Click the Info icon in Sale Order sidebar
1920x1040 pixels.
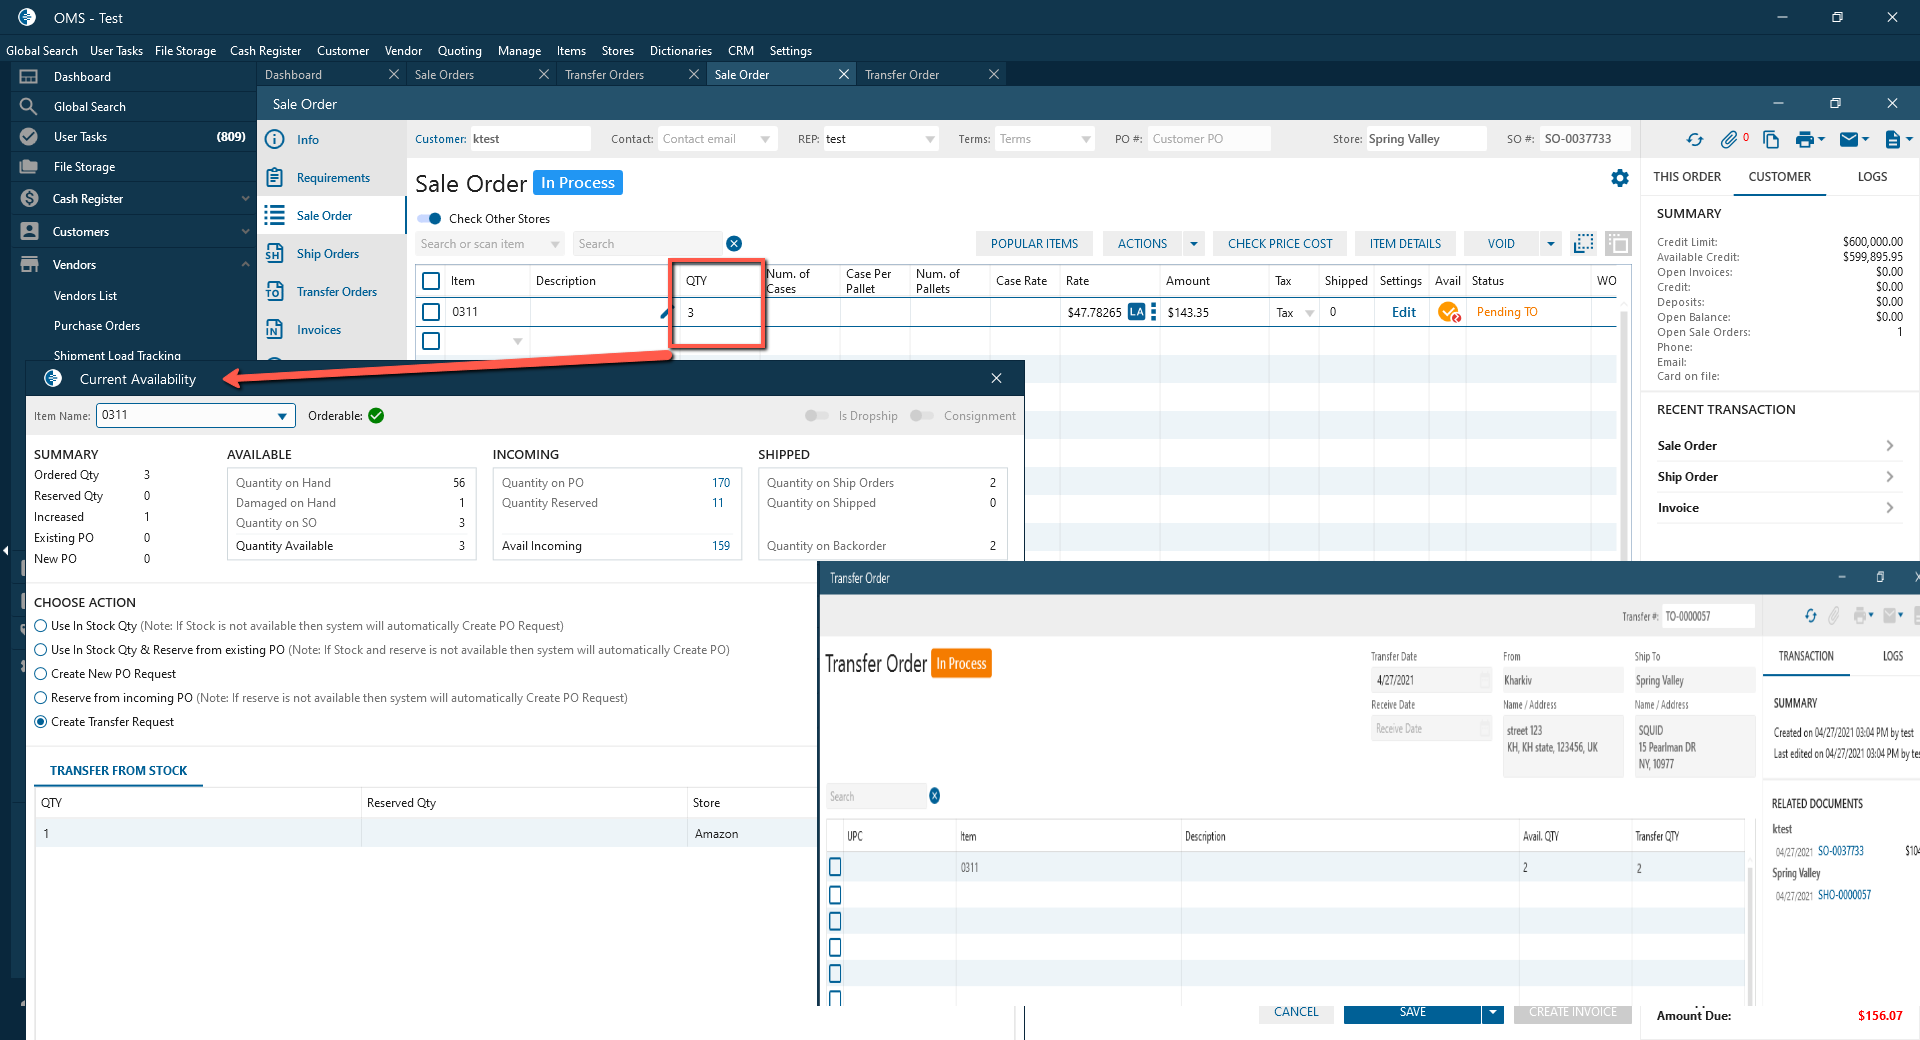click(275, 140)
